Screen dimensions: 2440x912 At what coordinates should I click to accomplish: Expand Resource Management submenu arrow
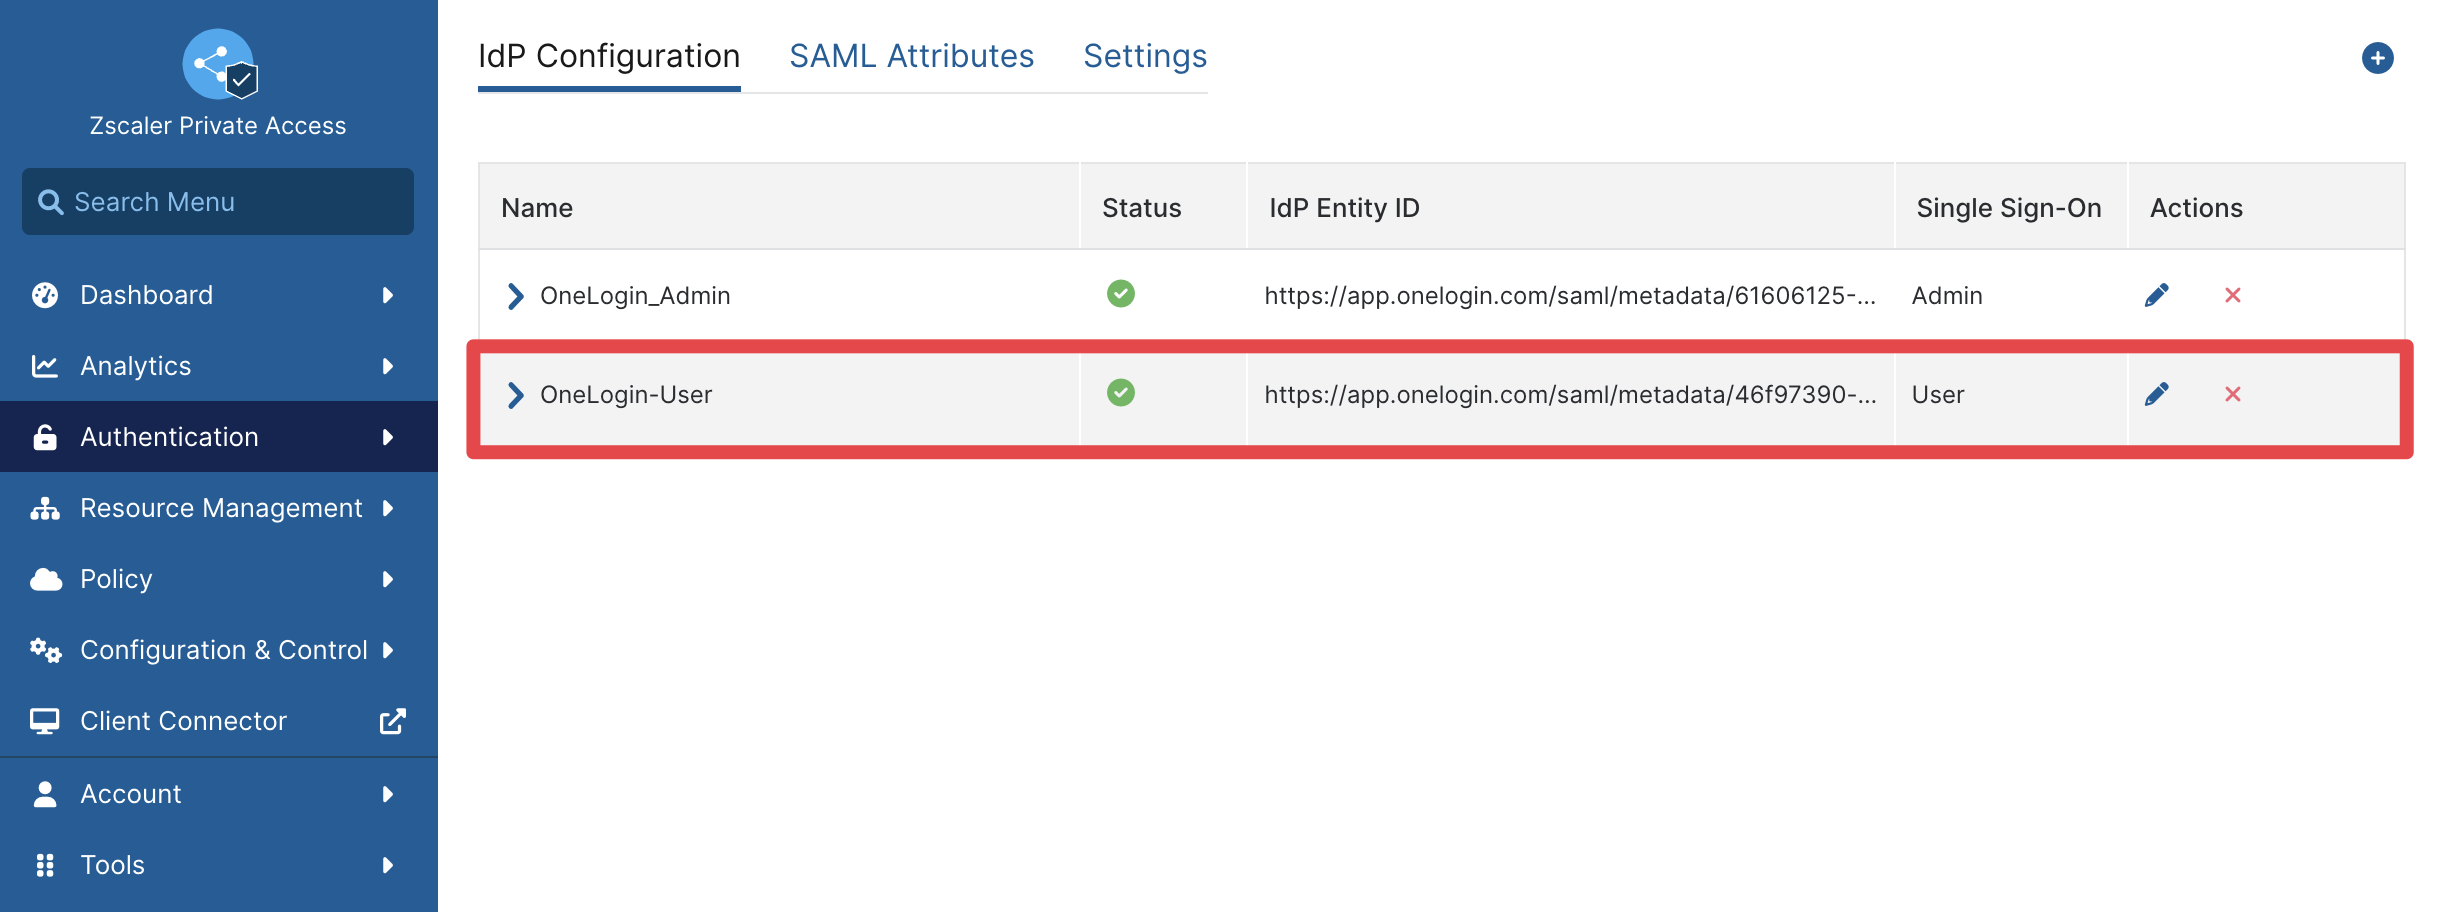tap(388, 508)
